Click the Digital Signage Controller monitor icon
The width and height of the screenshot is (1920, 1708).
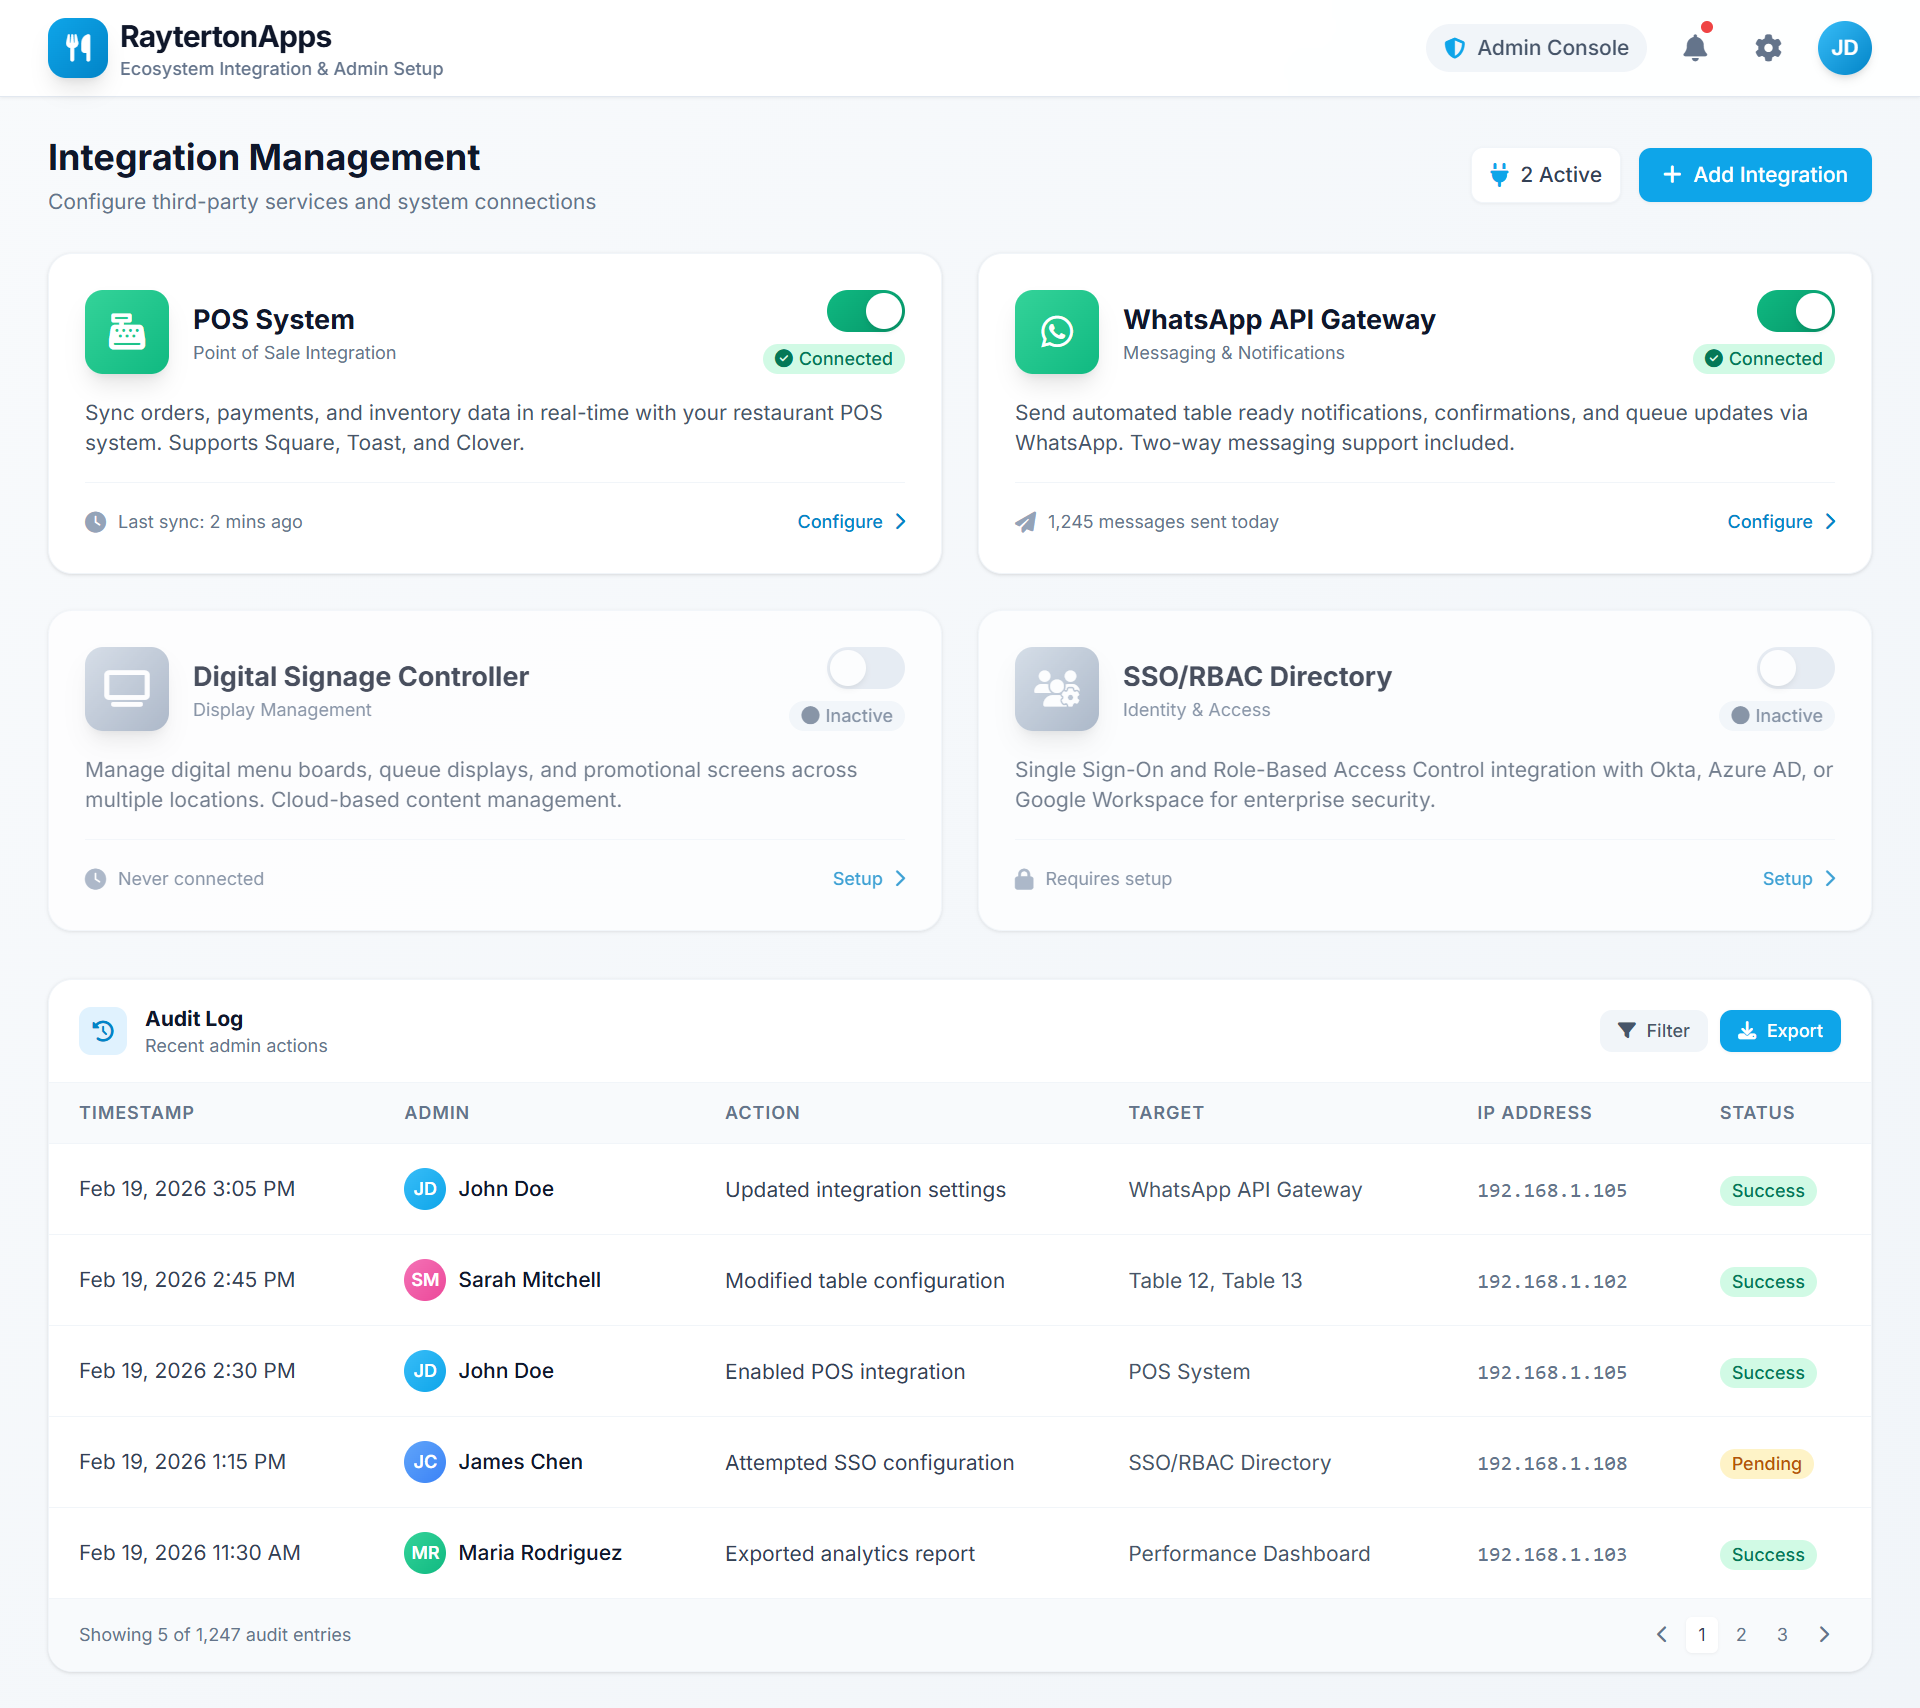[126, 688]
